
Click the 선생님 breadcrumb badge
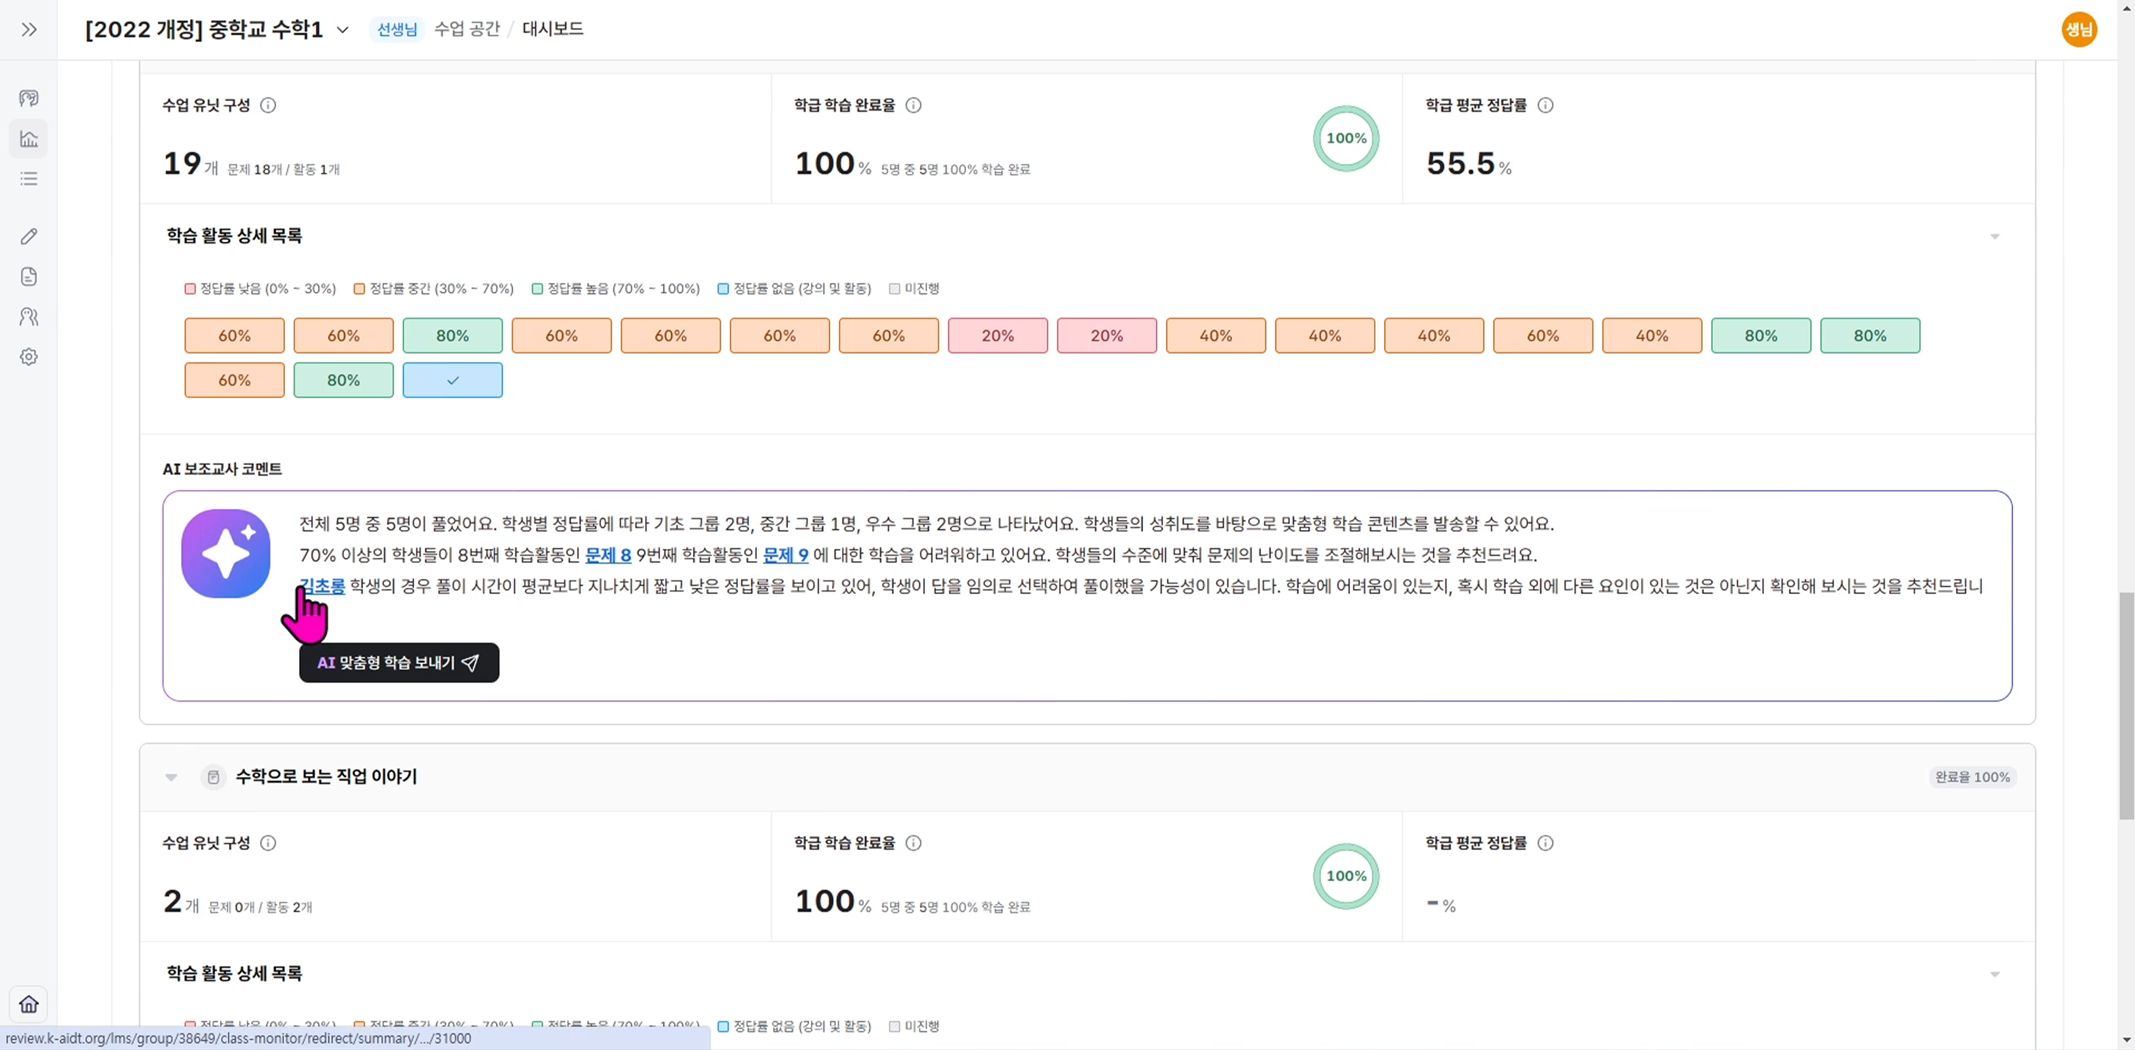click(397, 29)
